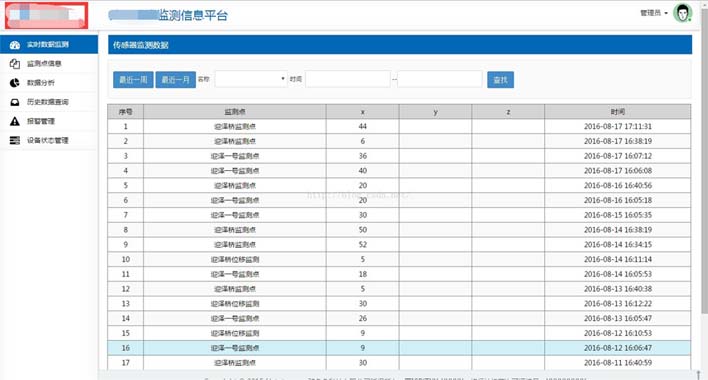The height and width of the screenshot is (380, 708).
Task: Click the 实时数据监测 dashboard gauge icon
Action: coord(15,45)
